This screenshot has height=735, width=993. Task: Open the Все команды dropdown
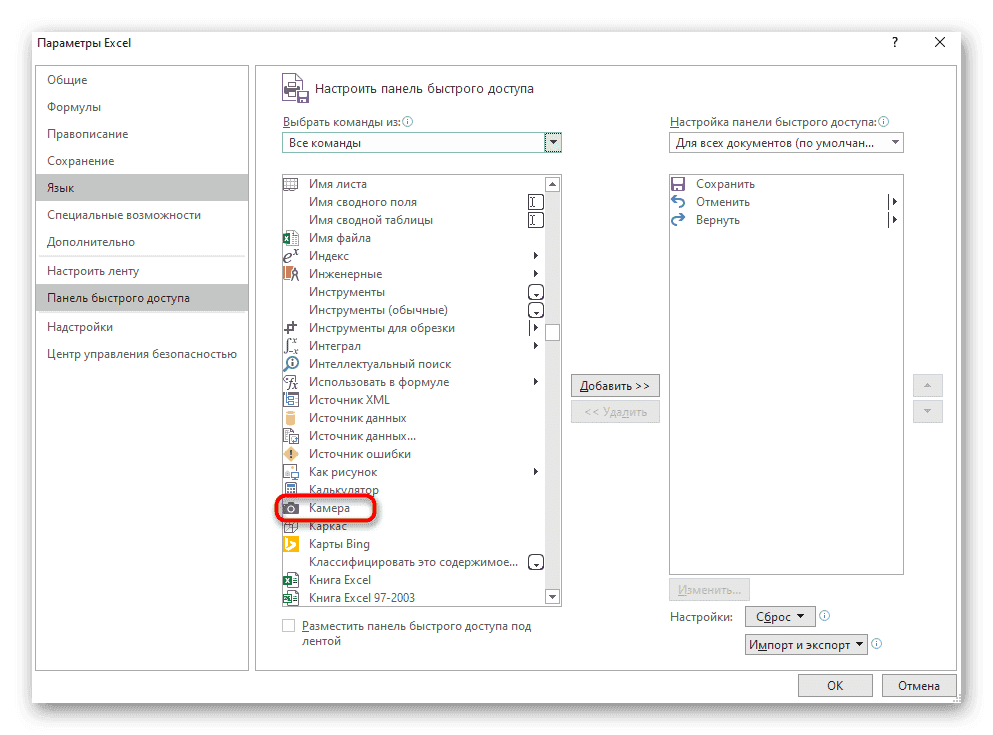click(x=552, y=143)
